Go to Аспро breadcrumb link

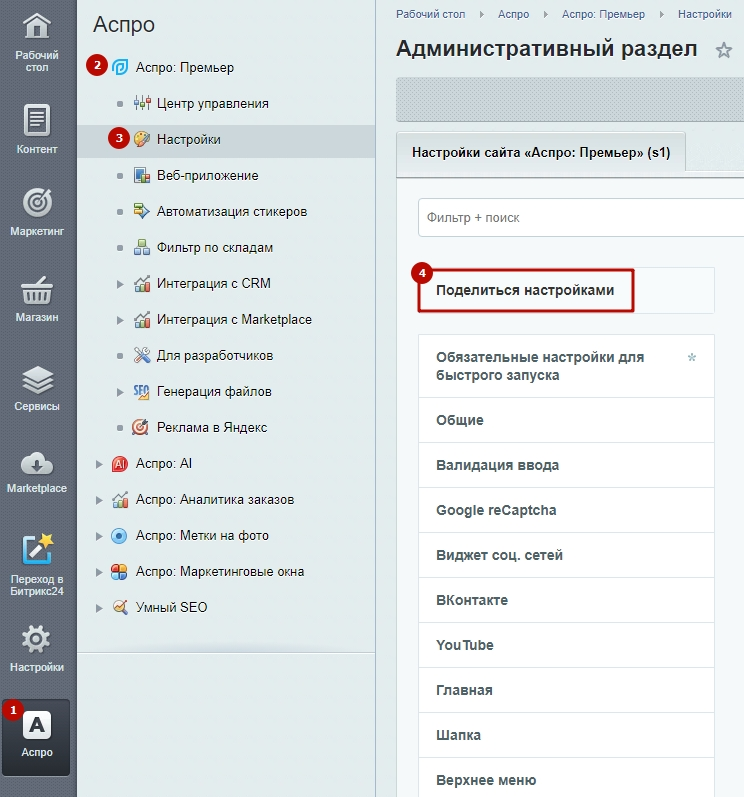click(513, 14)
